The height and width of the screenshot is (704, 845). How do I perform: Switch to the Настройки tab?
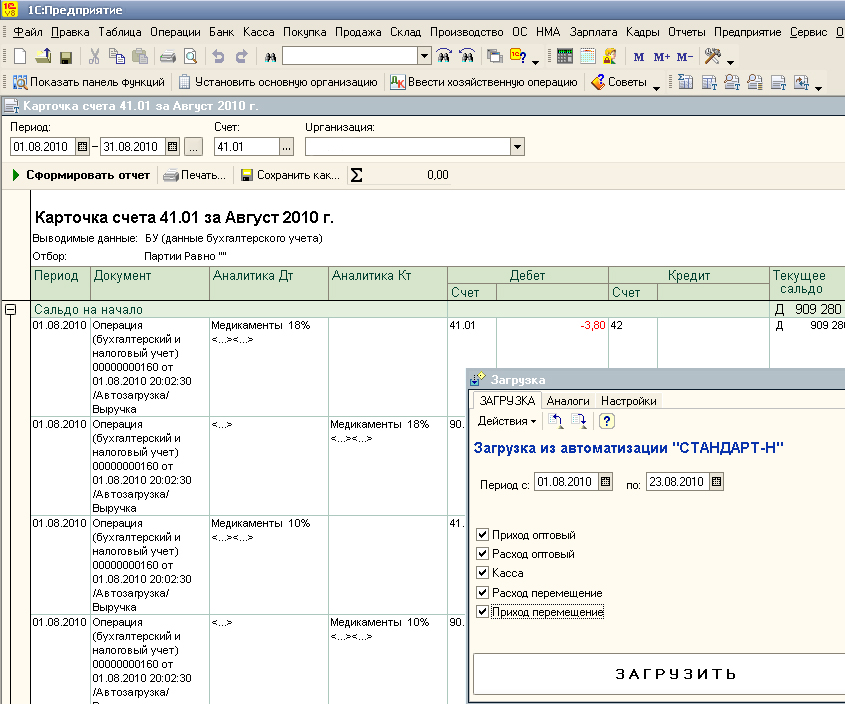[x=628, y=401]
